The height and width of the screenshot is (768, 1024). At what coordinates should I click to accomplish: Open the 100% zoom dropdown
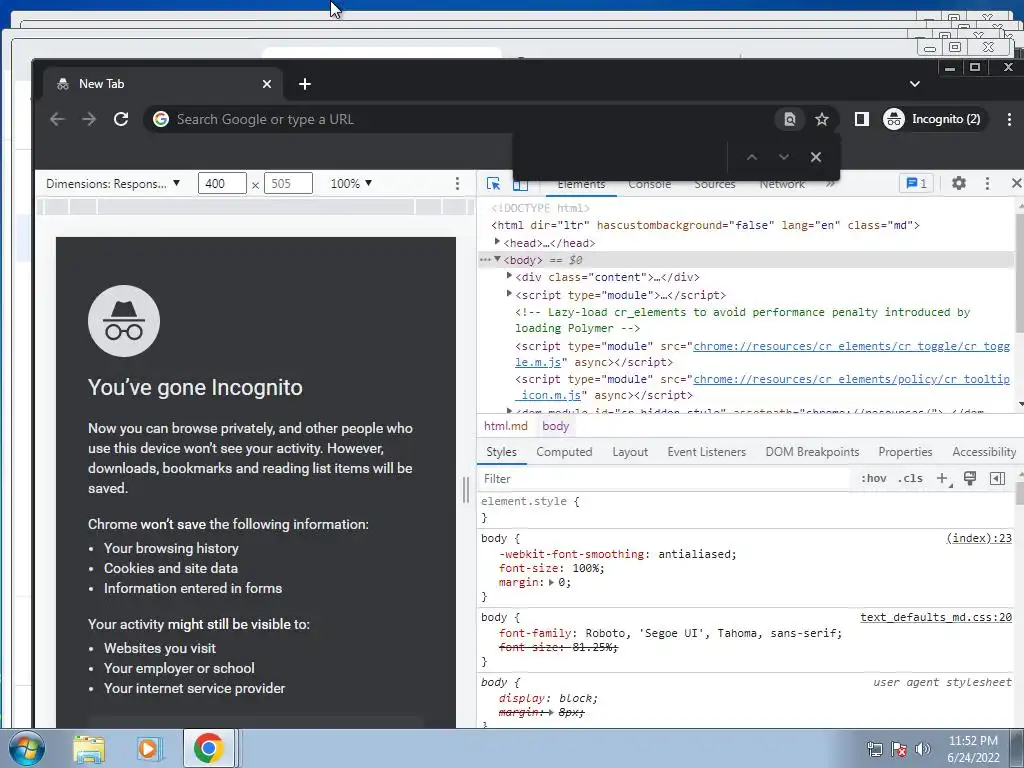coord(351,184)
